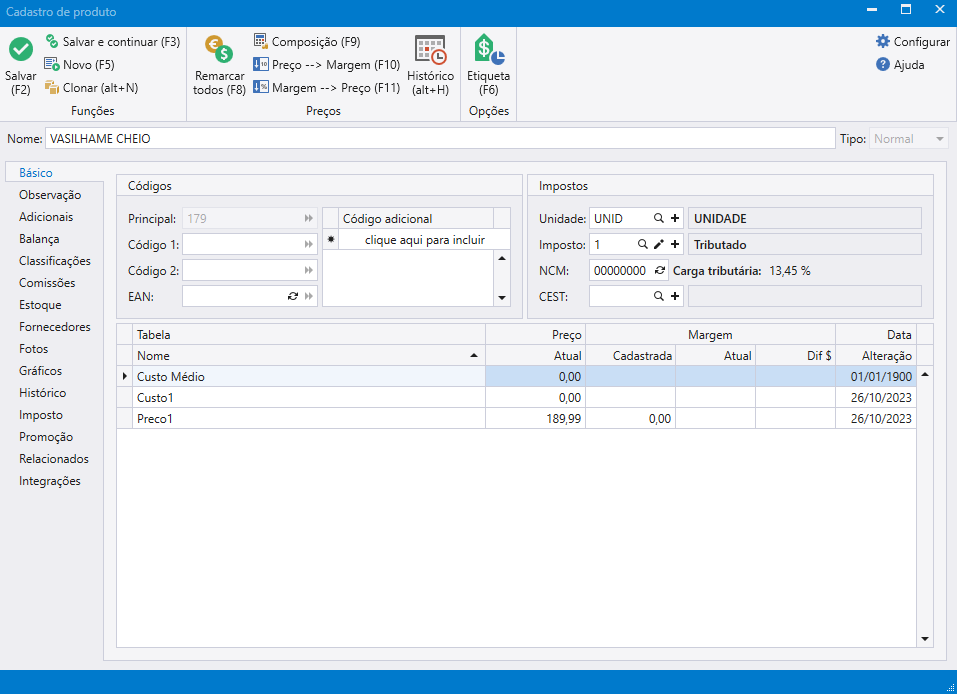Click the price table scroll-up arrow
Image resolution: width=957 pixels, height=694 pixels.
[925, 374]
